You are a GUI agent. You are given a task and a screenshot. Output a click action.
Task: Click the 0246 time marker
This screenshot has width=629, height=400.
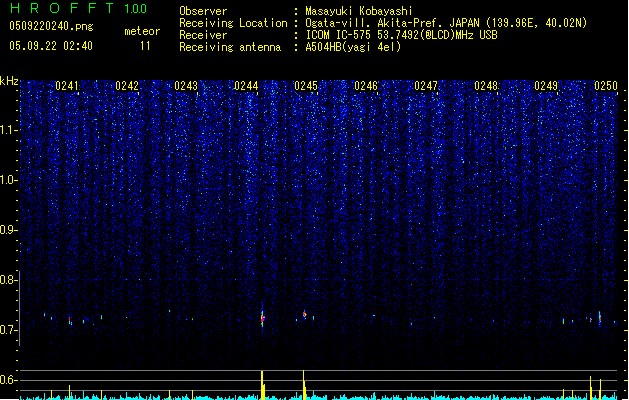pos(366,86)
